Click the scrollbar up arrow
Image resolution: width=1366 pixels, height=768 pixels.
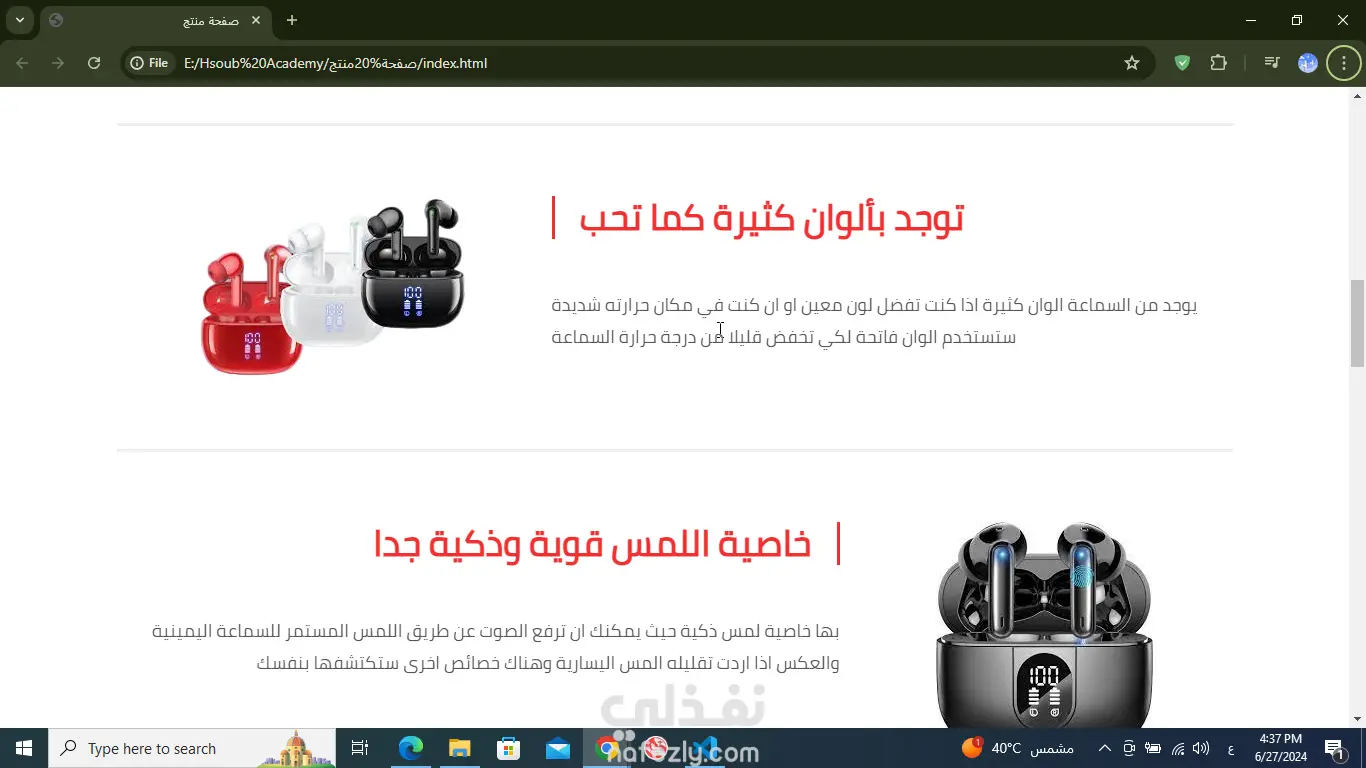(1358, 96)
